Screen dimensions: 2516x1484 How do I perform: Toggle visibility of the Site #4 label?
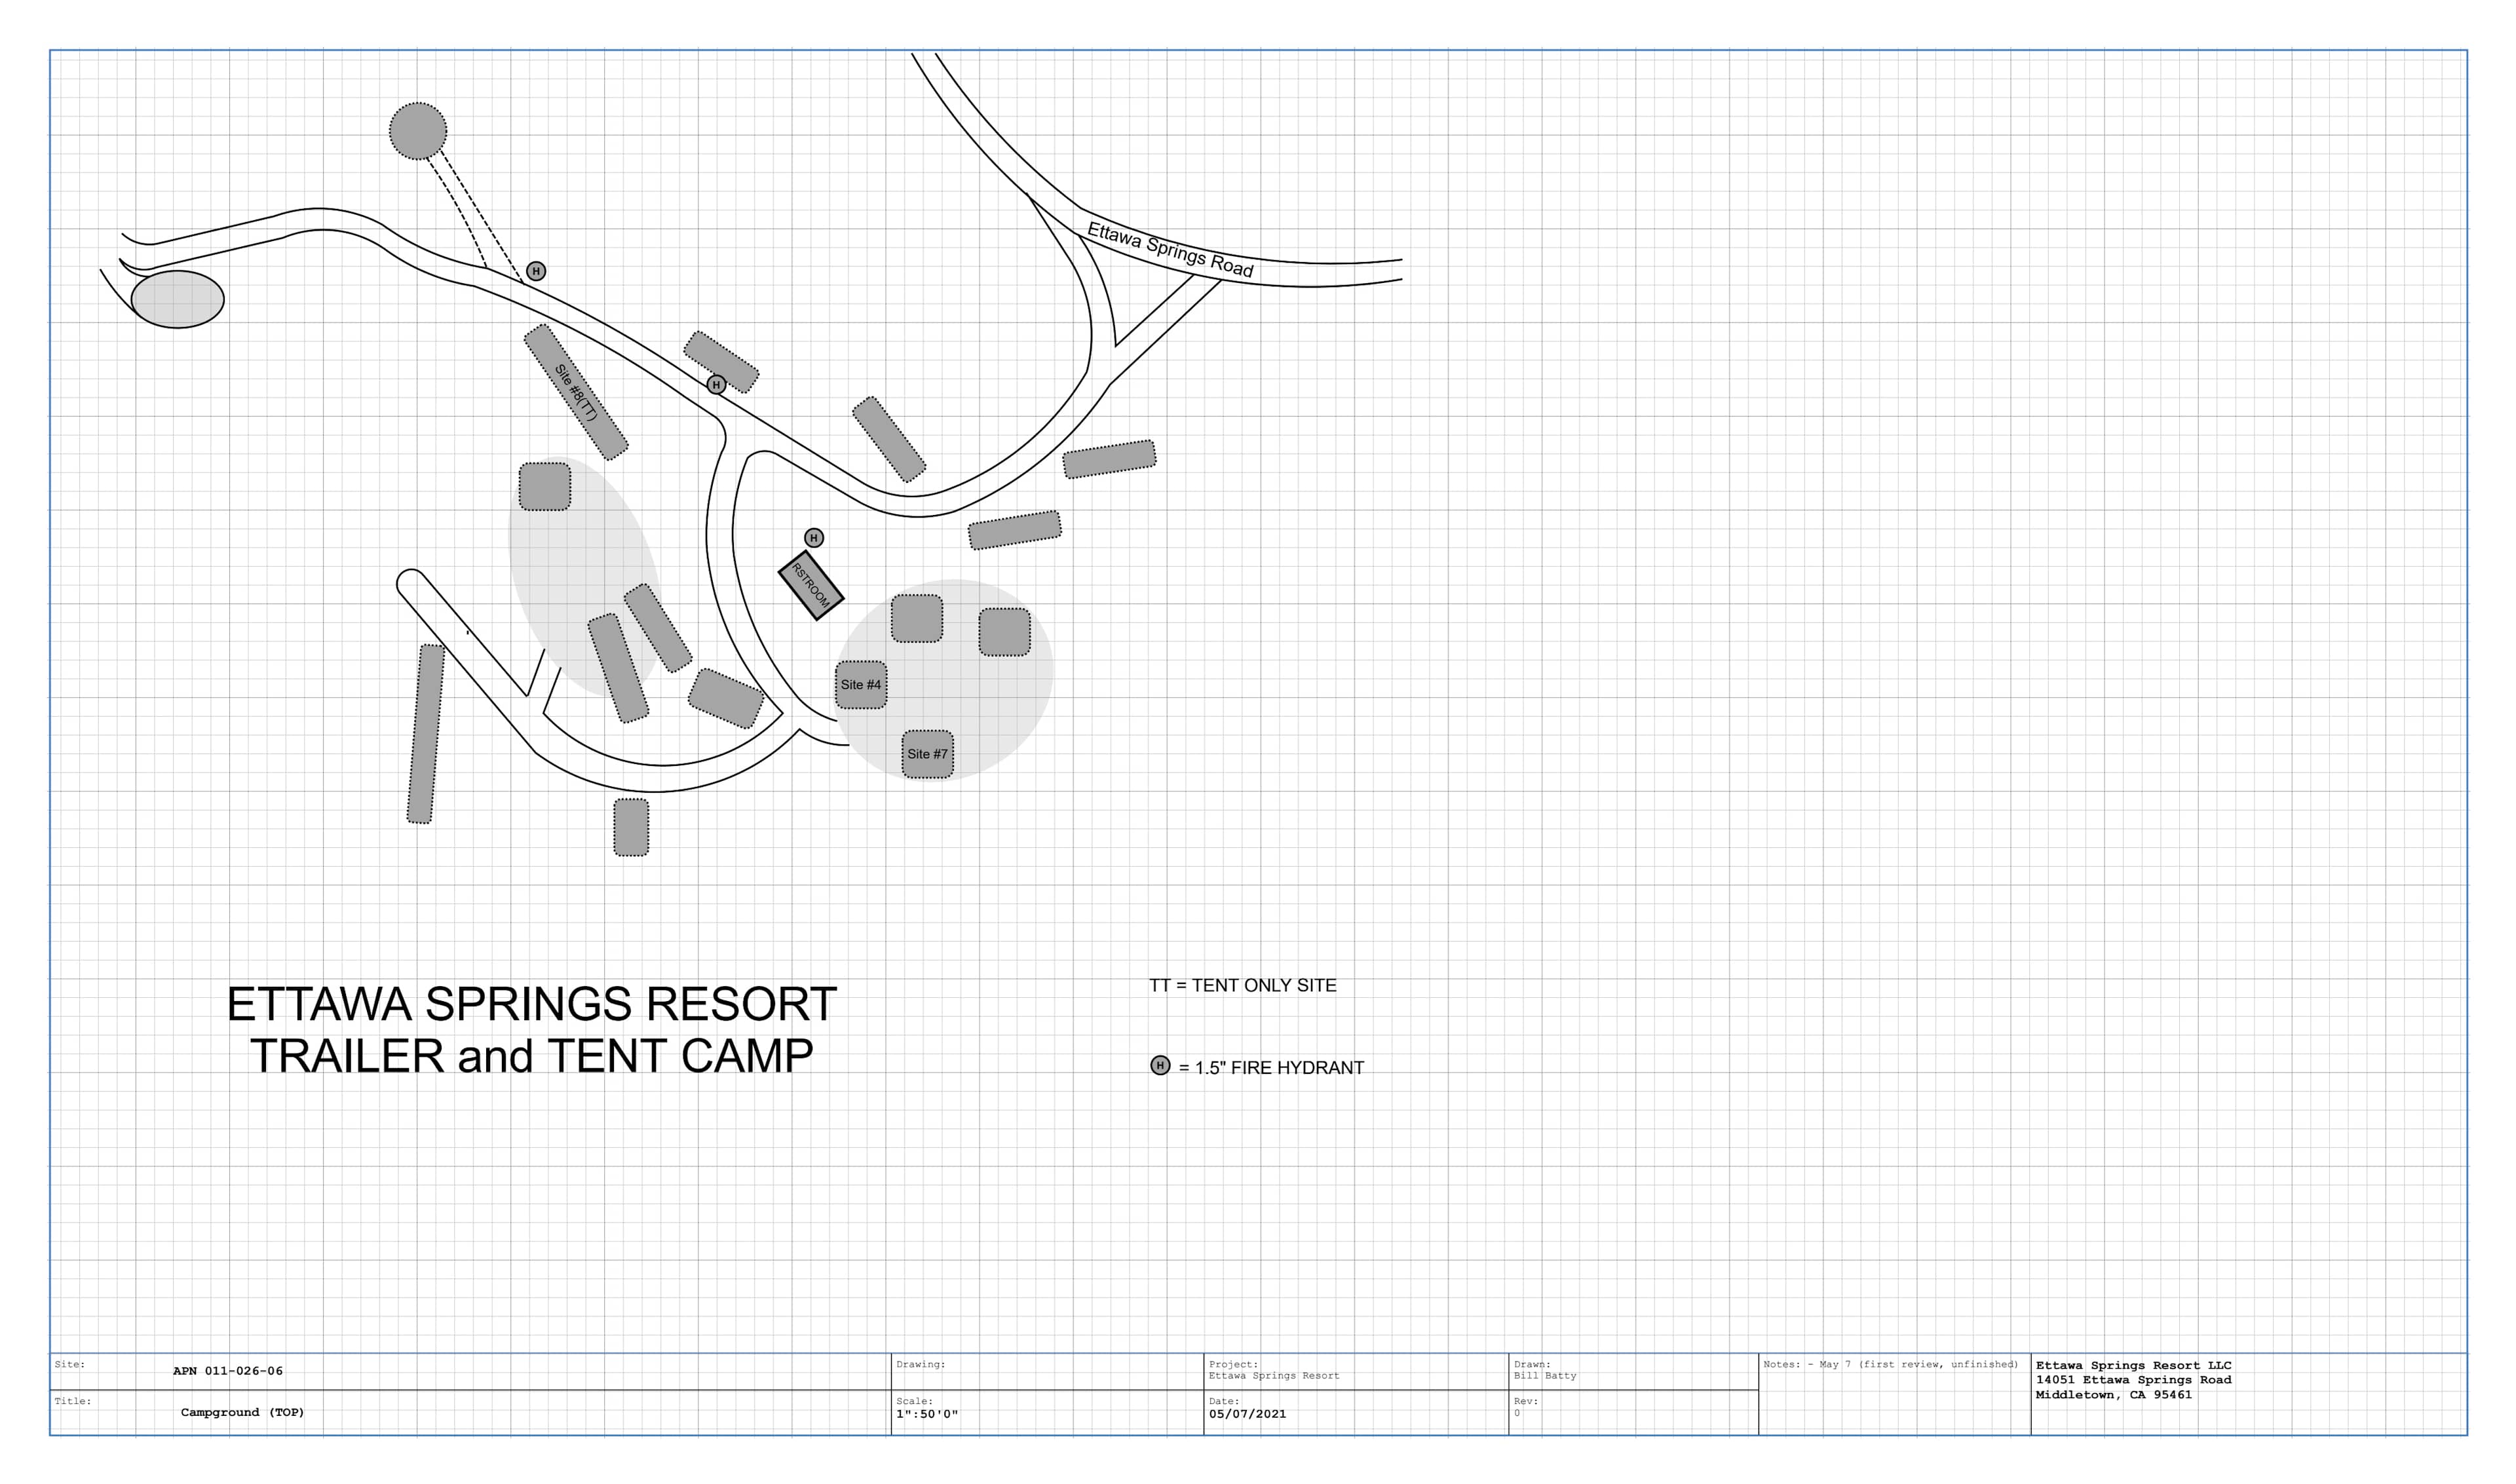click(862, 685)
